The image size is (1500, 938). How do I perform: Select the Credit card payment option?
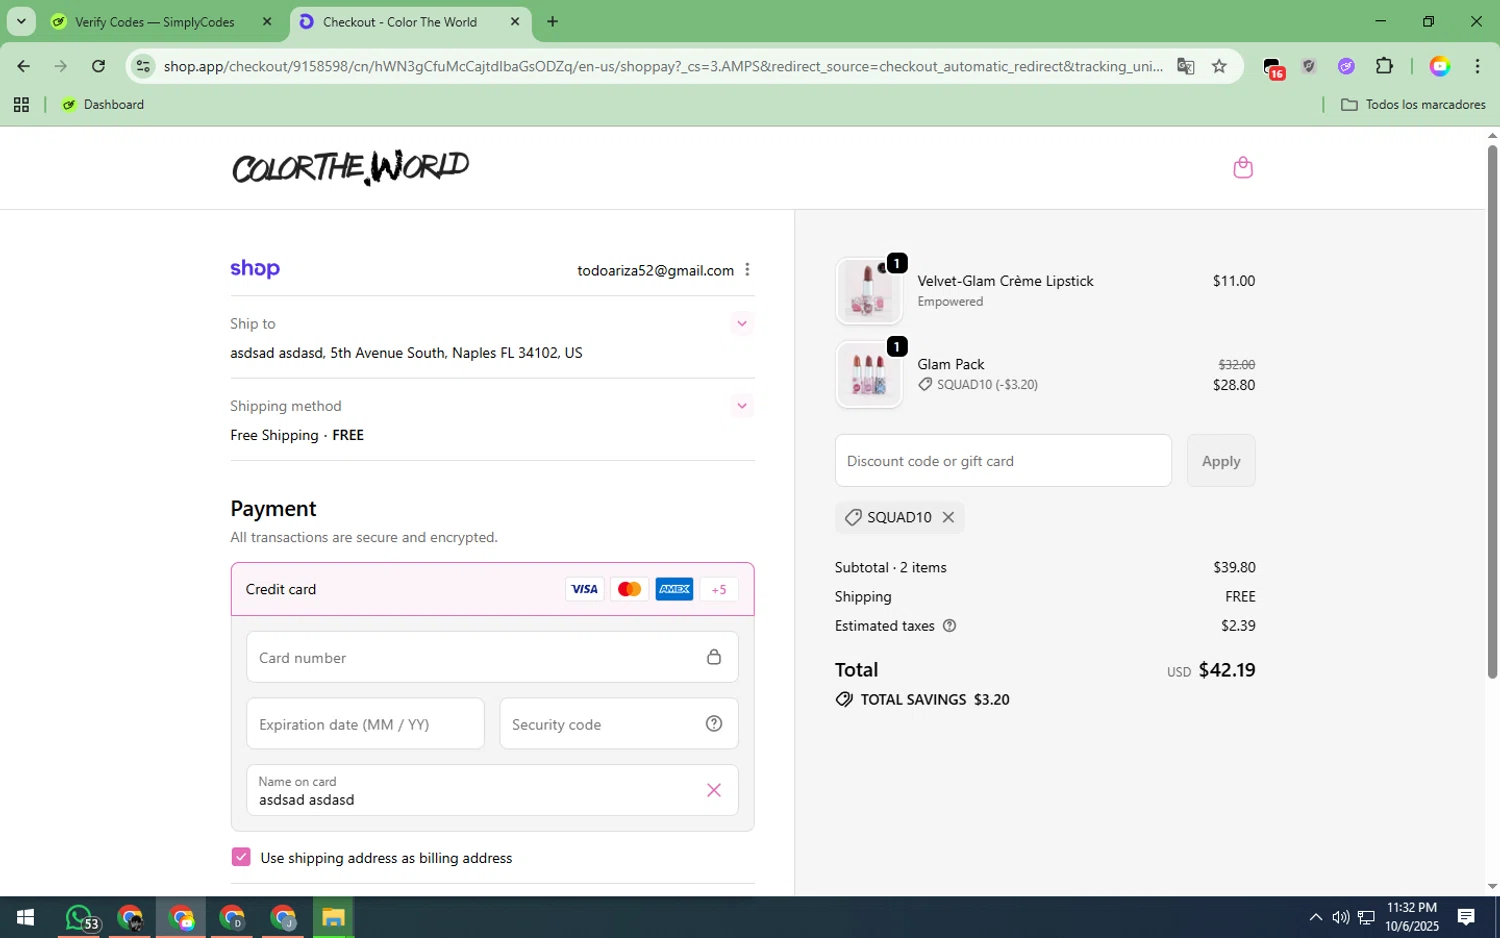[x=492, y=589]
